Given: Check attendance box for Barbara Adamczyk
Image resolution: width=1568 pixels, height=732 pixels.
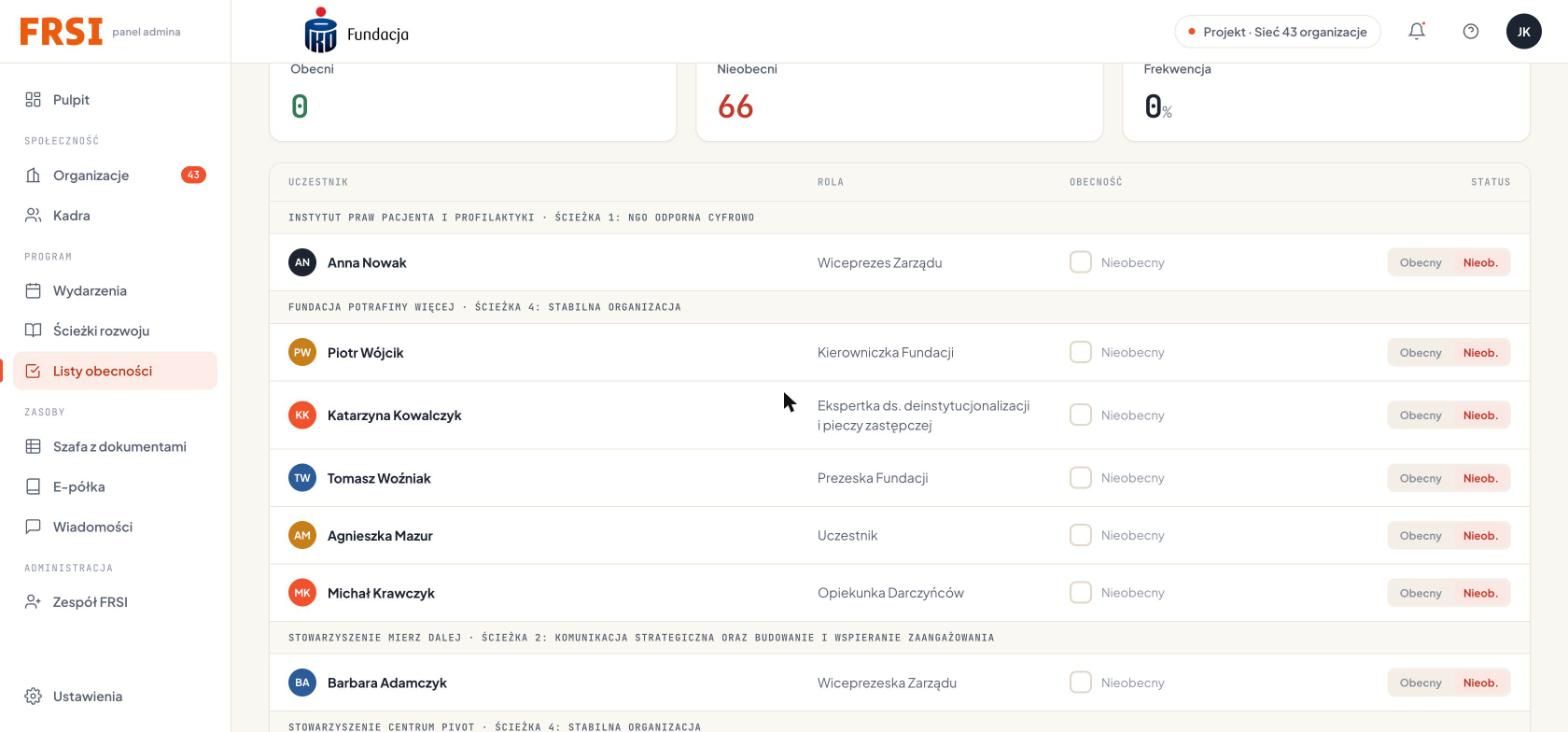Looking at the screenshot, I should point(1080,682).
